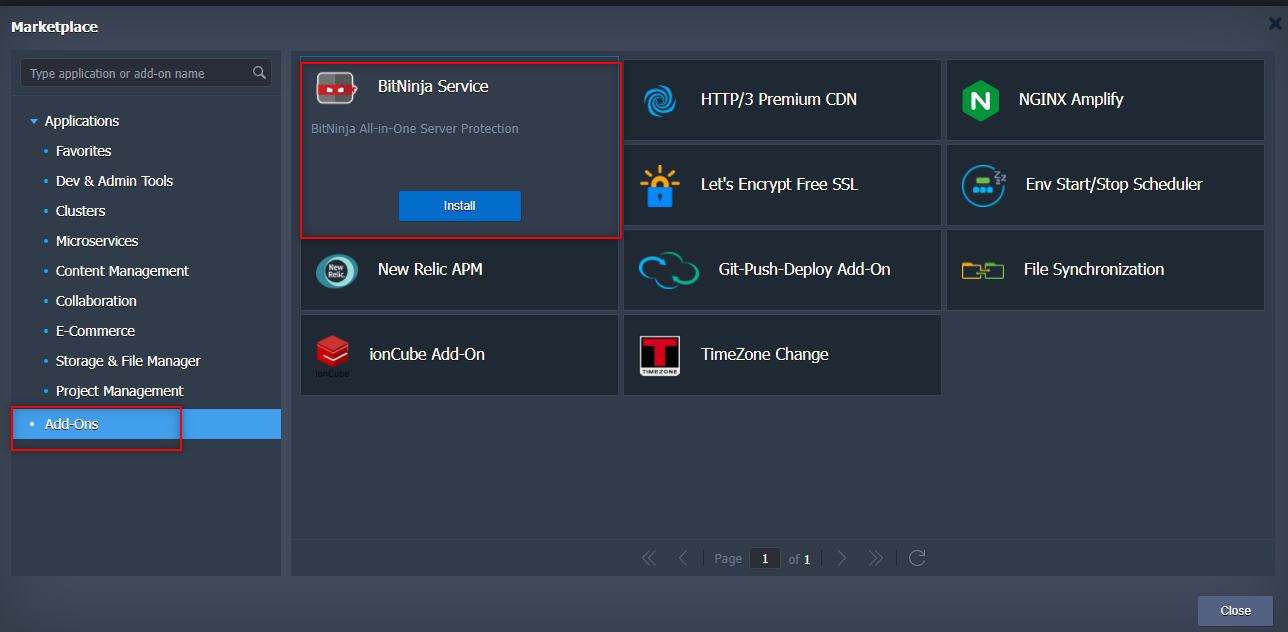Viewport: 1288px width, 632px height.
Task: Select the HTTP/3 Premium CDN title
Action: click(779, 99)
